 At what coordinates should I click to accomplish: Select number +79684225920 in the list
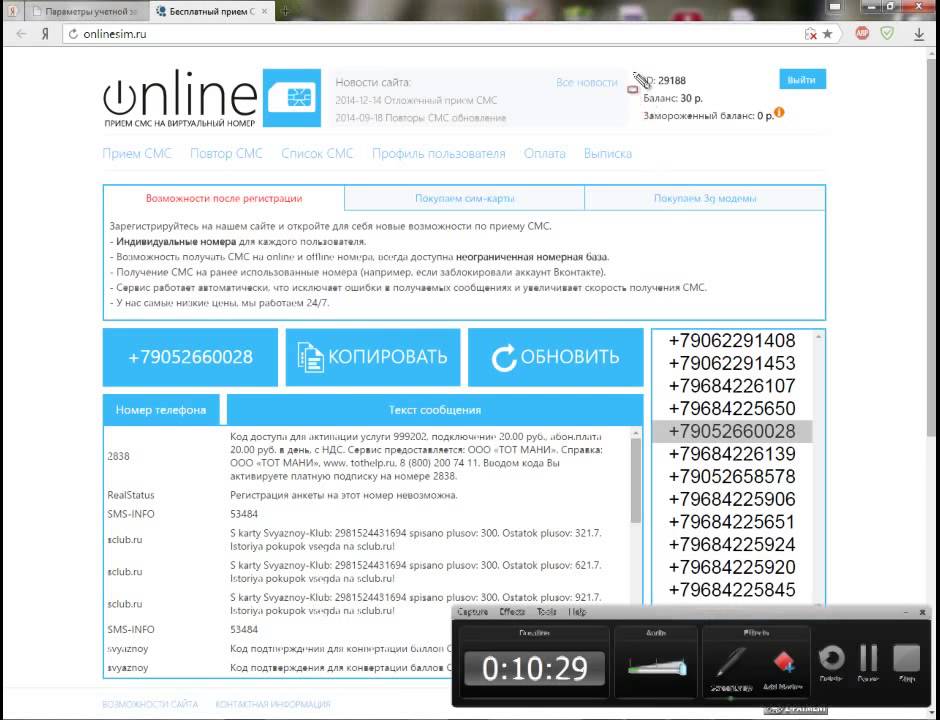pos(732,567)
